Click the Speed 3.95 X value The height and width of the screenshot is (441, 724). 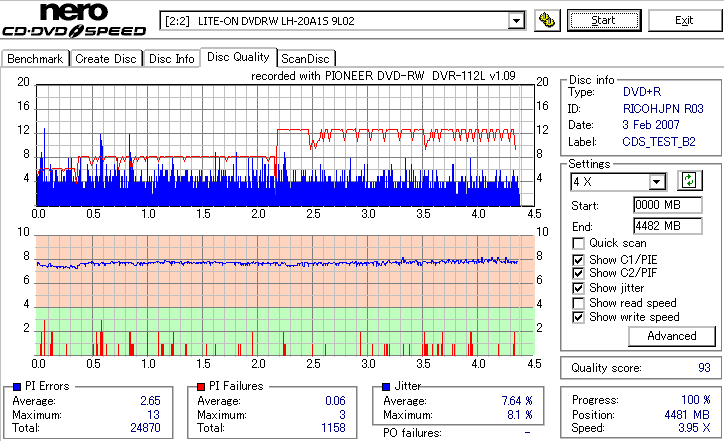[694, 428]
